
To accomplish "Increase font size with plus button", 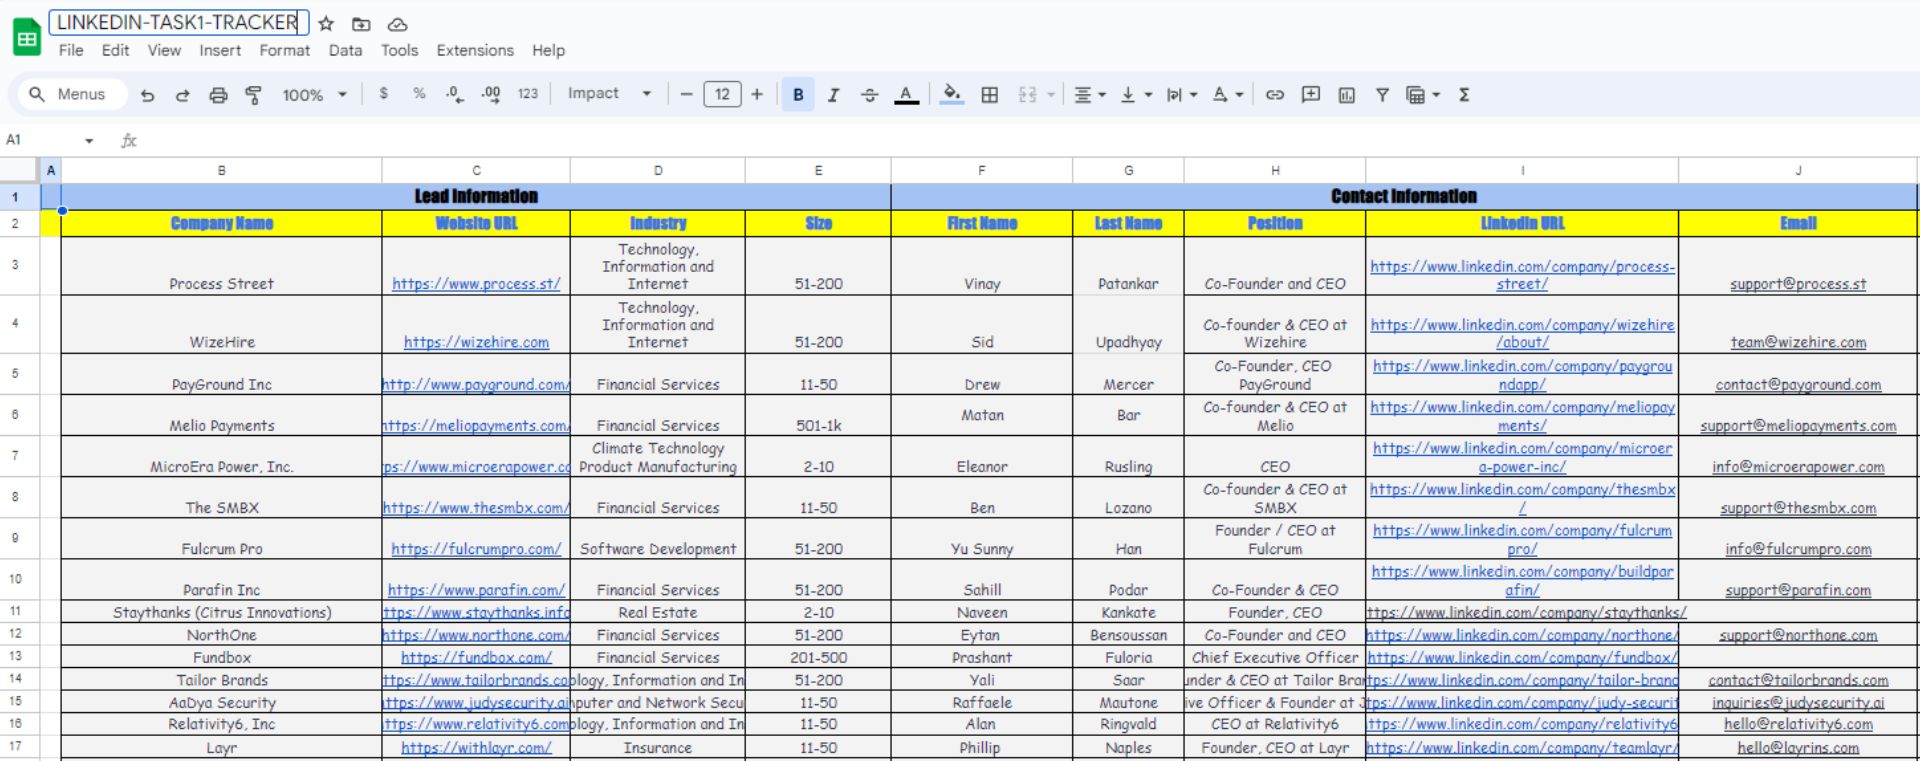I will click(757, 95).
